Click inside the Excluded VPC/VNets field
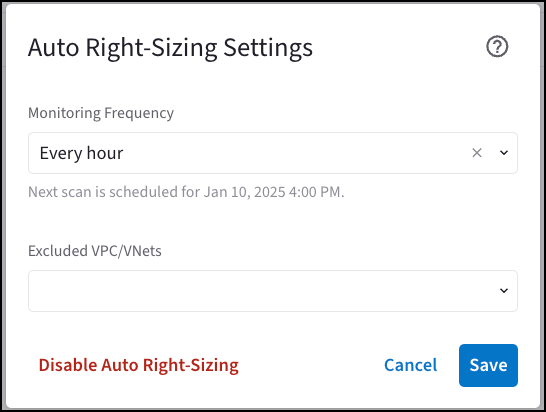546x412 pixels. pyautogui.click(x=273, y=291)
